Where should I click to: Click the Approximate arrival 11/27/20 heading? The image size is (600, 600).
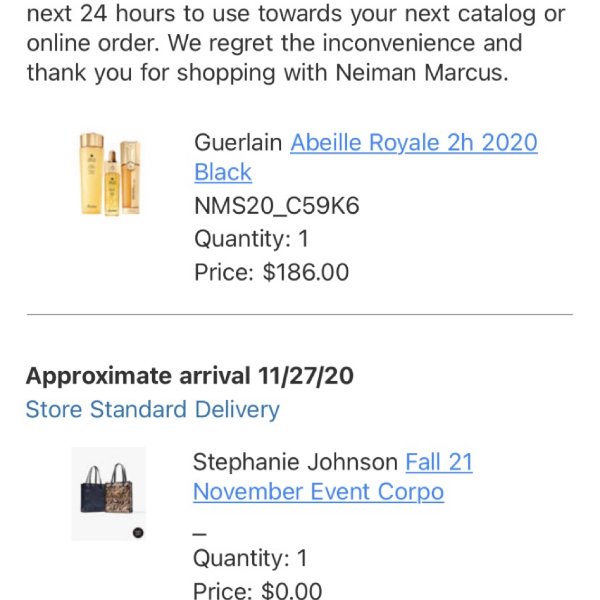[x=190, y=376]
